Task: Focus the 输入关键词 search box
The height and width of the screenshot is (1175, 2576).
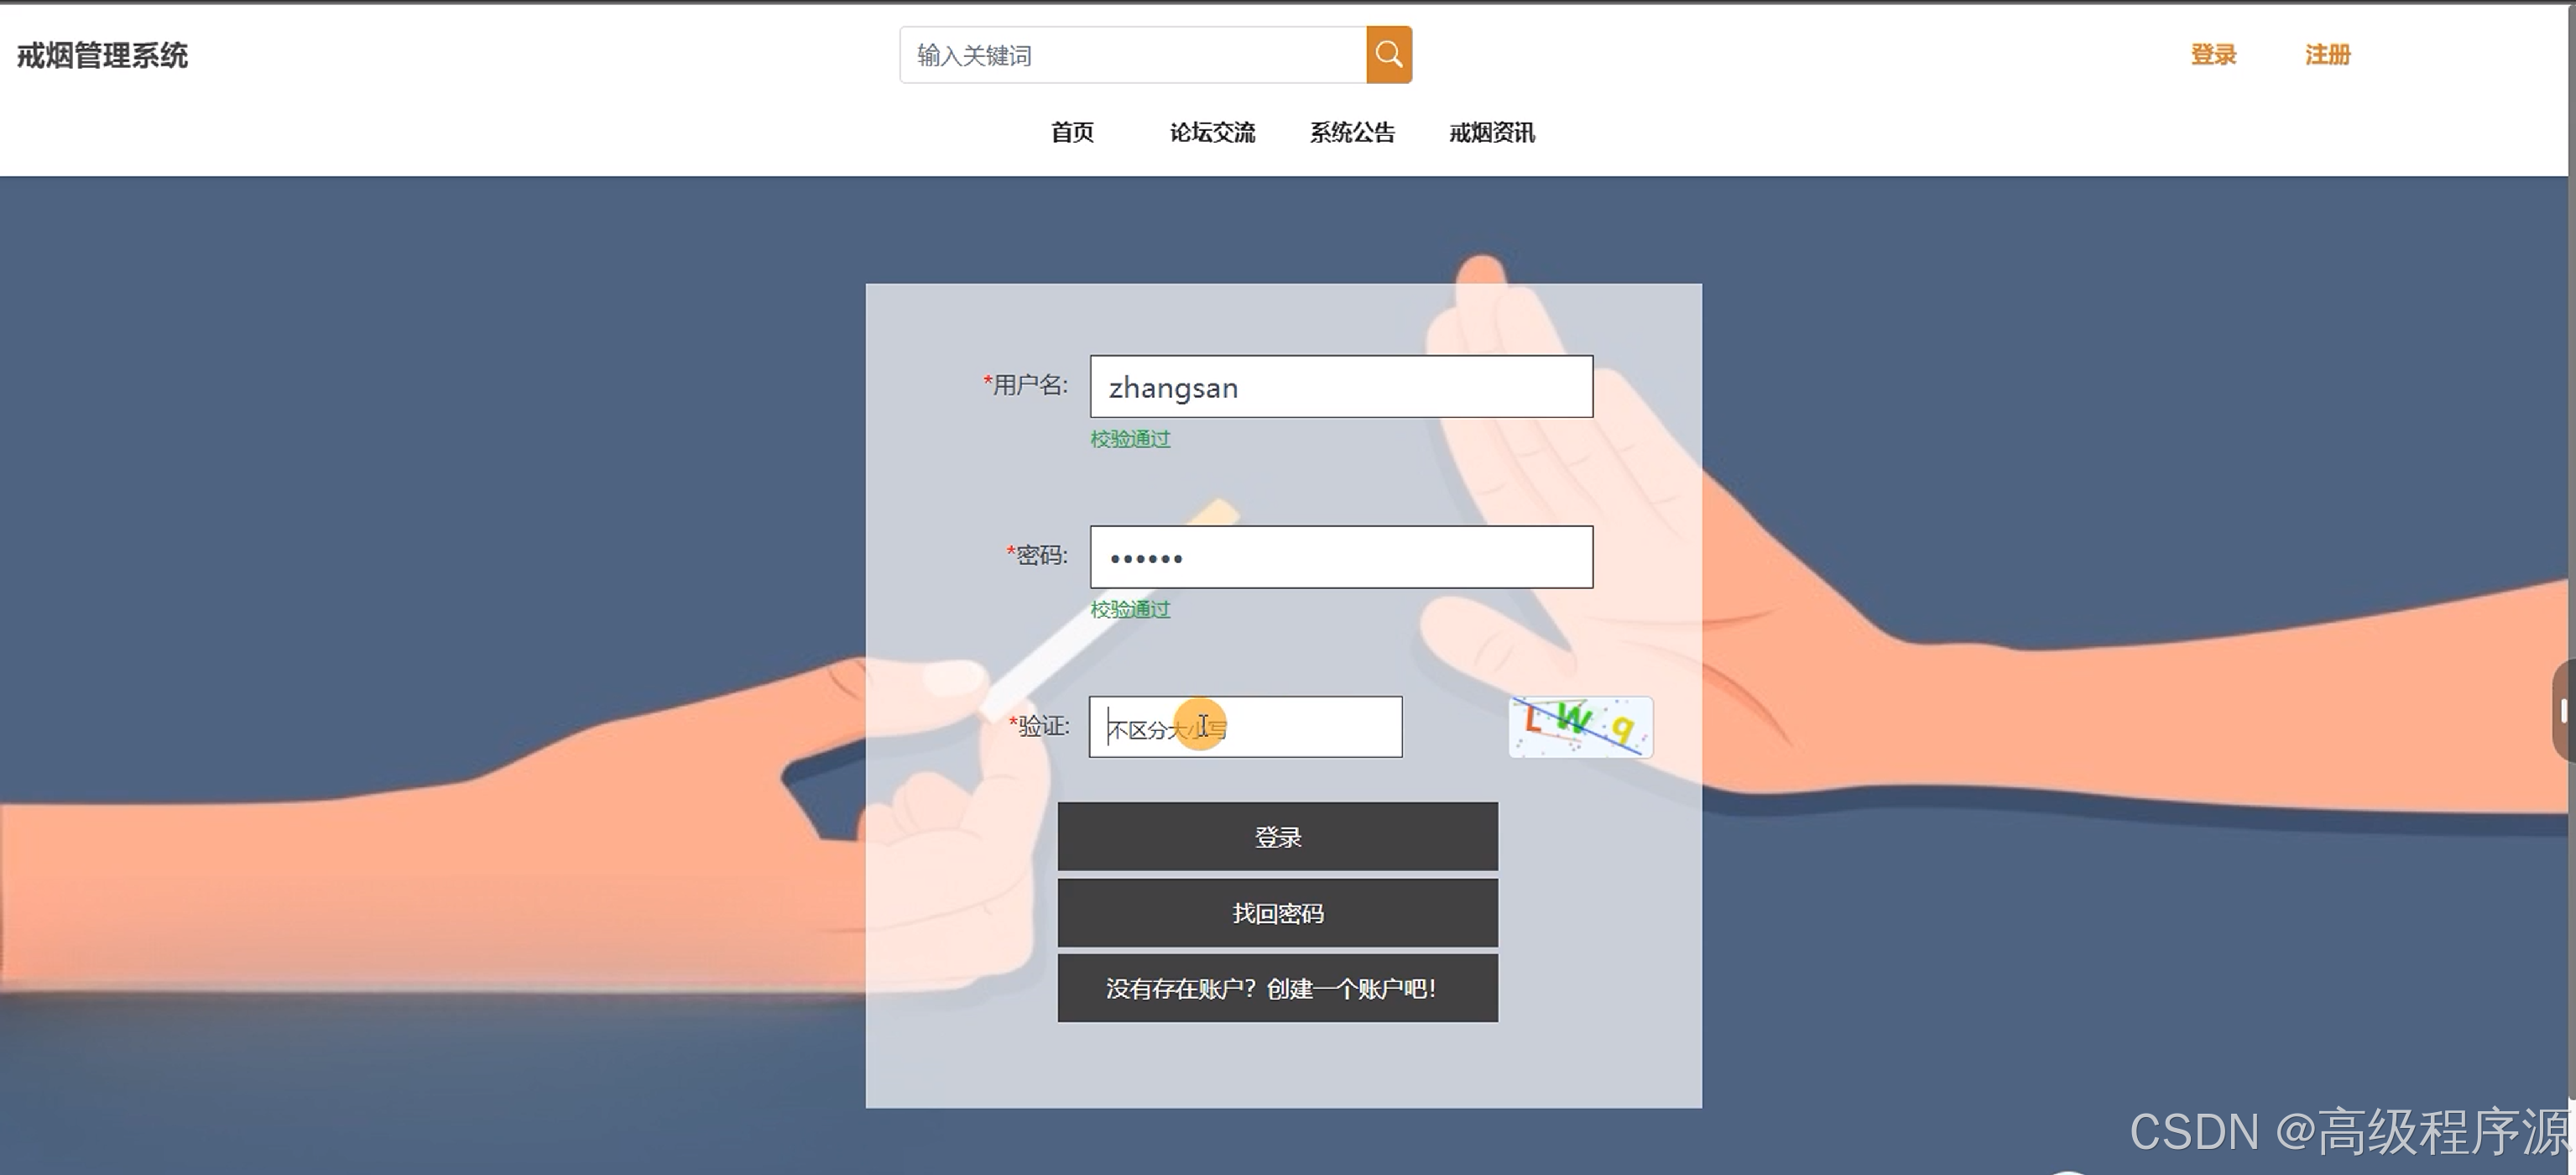Action: point(1132,55)
